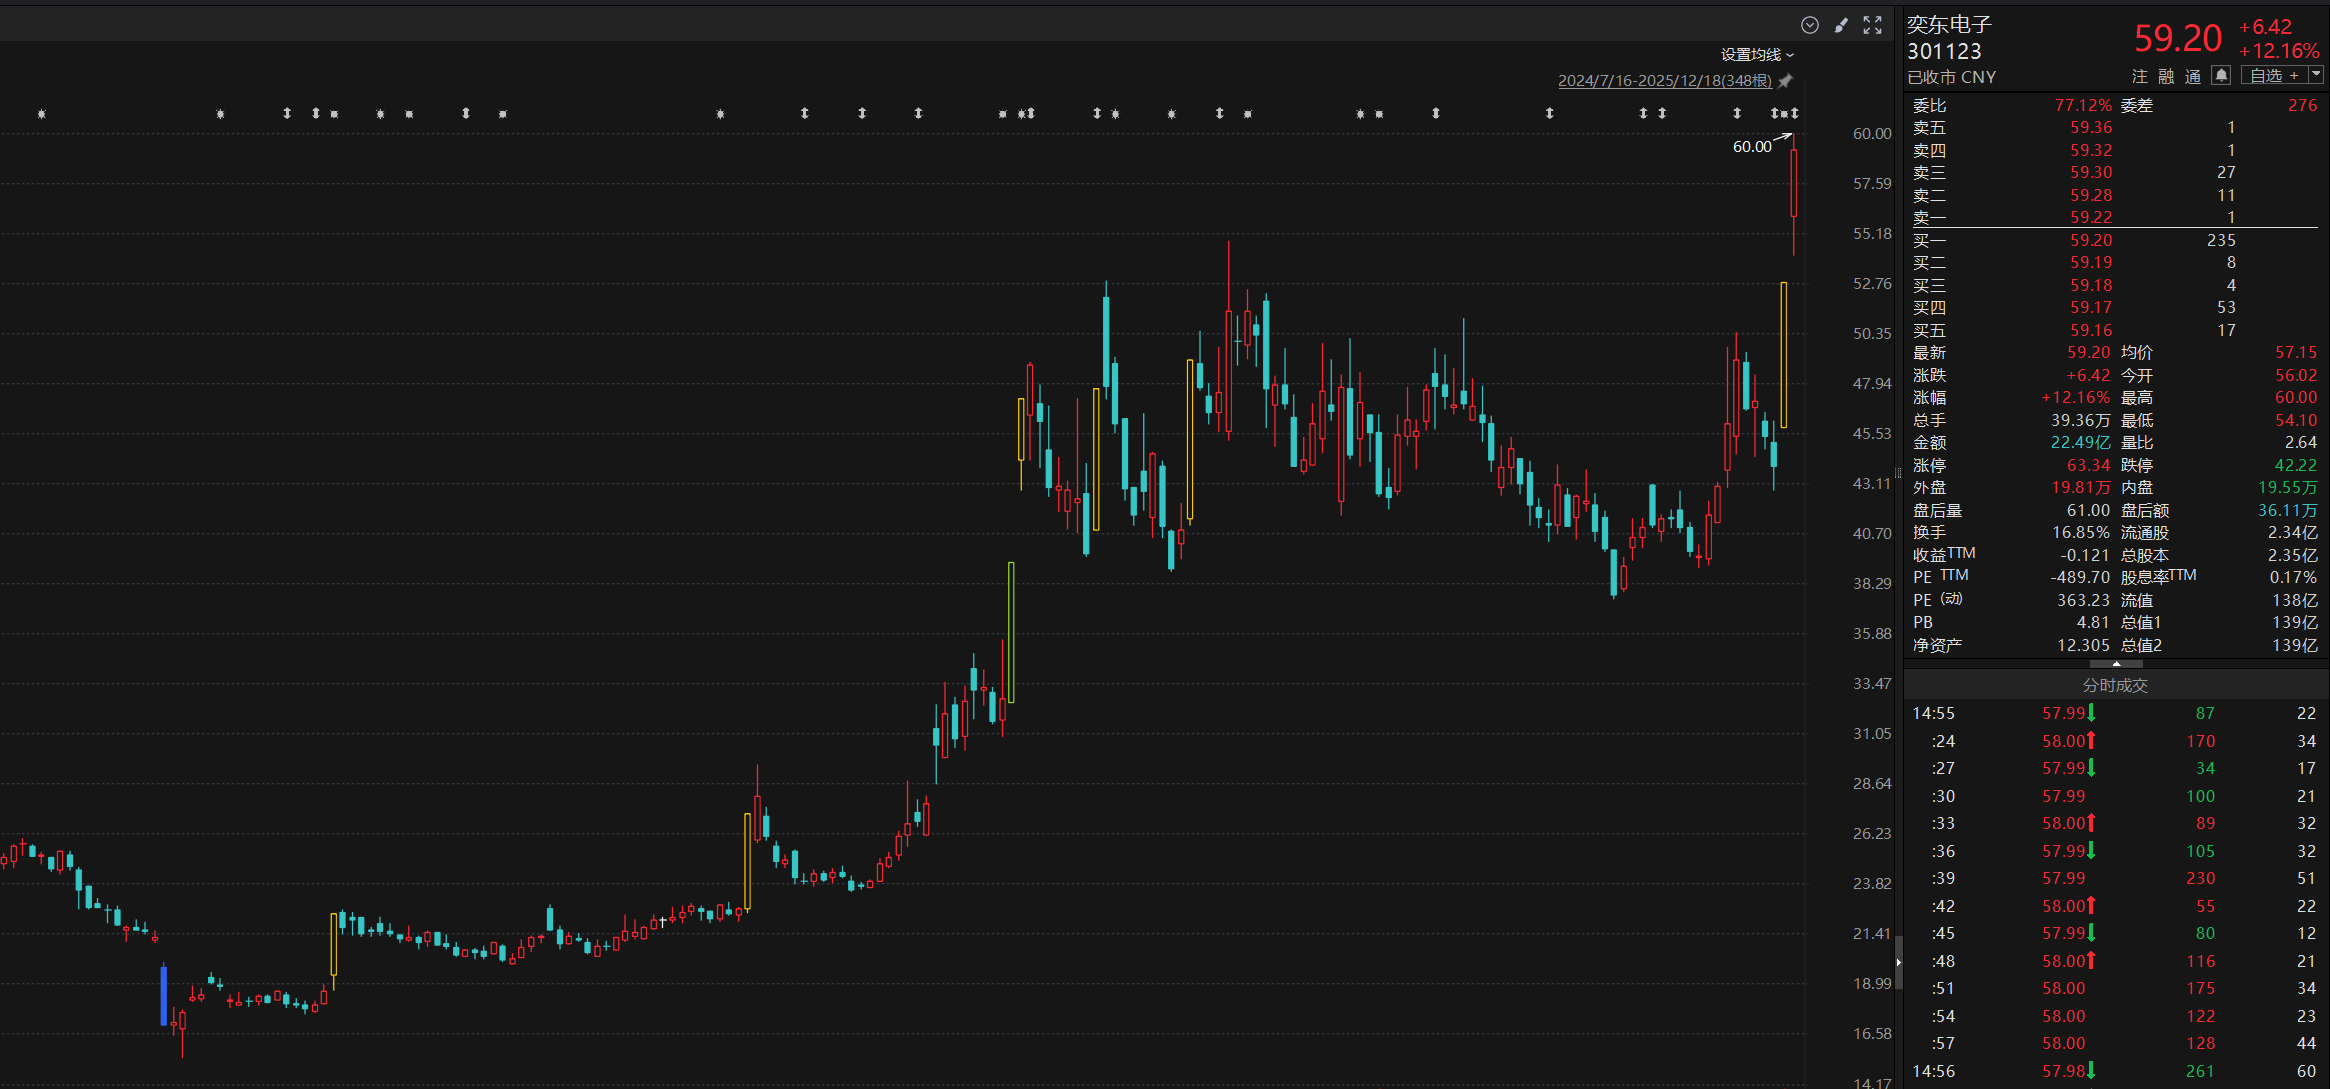The width and height of the screenshot is (2330, 1089).
Task: Expand the 自选 watchlist dropdown arrow
Action: [2316, 75]
